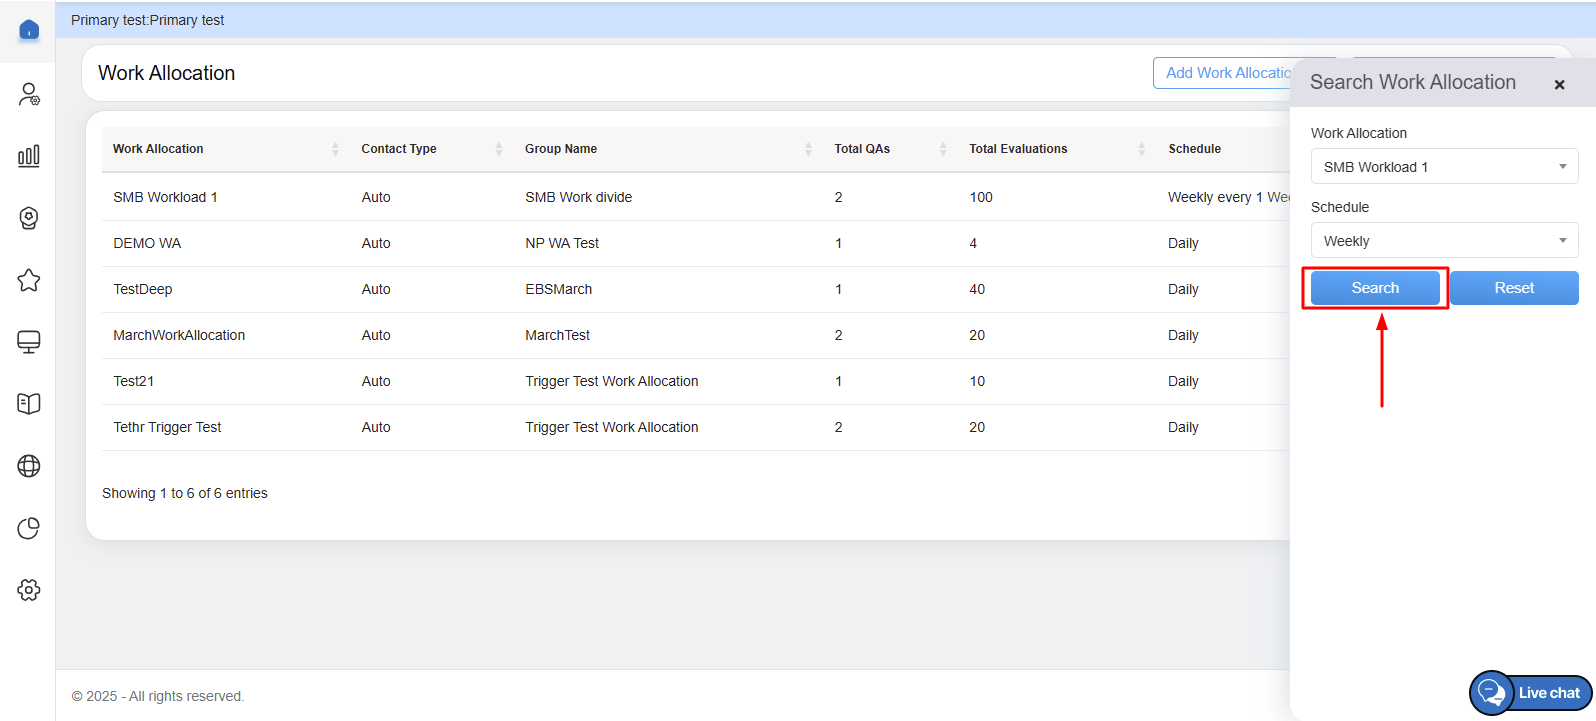Screen dimensions: 1596x721
Task: Close the Search Work Allocation panel
Action: tap(1559, 85)
